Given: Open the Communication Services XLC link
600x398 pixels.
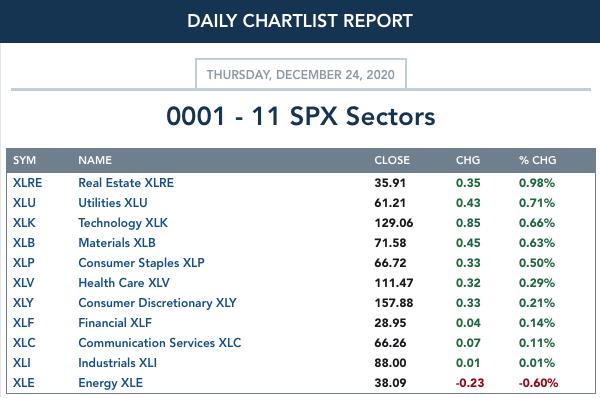Looking at the screenshot, I should click(x=160, y=343).
